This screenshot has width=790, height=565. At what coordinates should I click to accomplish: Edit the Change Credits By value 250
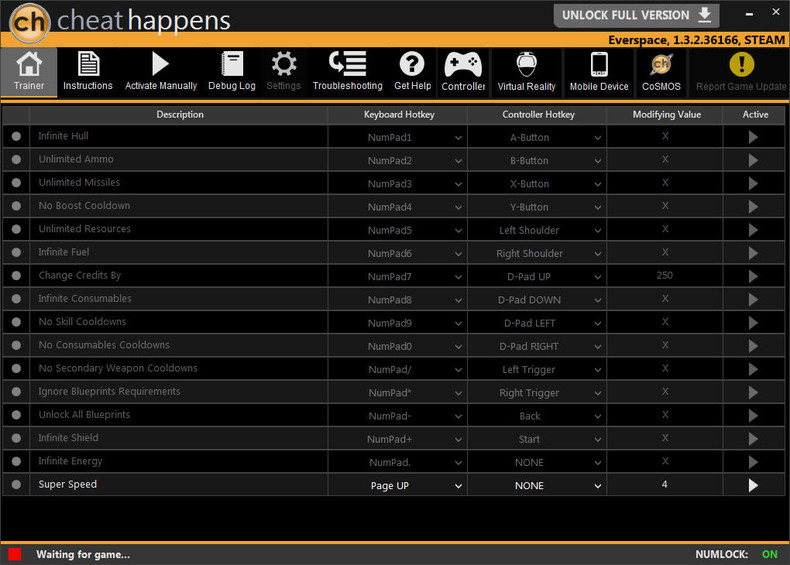point(665,275)
